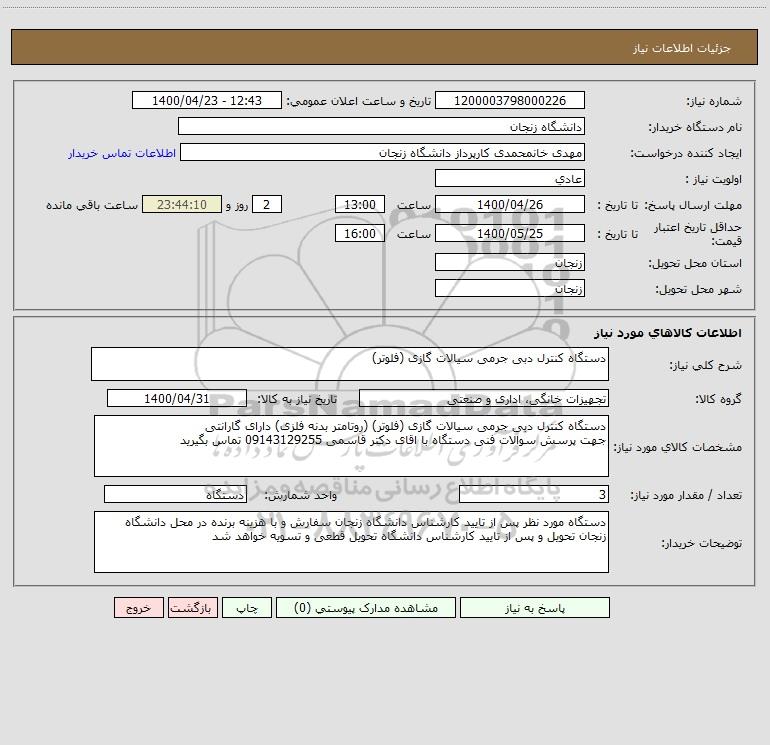770x745 pixels.
Task: Click the label حداقل تاریخ اعتبار قیمت
Action: [x=697, y=234]
